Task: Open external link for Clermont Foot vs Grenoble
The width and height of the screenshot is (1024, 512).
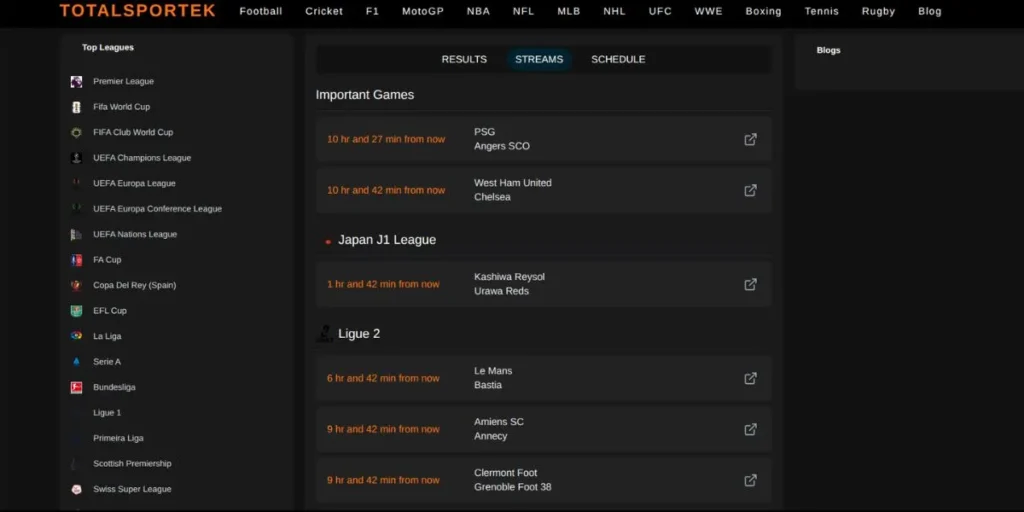Action: pos(750,480)
